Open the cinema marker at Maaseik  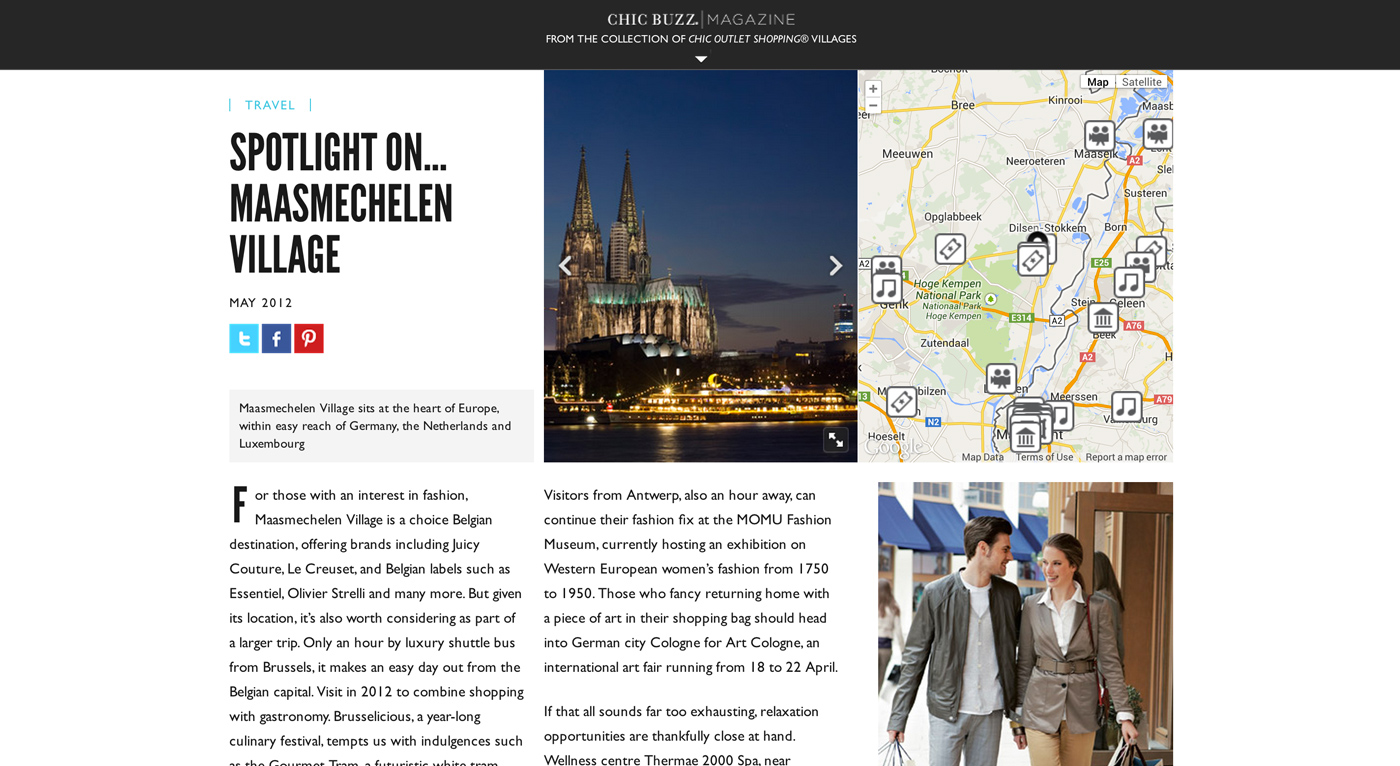1100,136
